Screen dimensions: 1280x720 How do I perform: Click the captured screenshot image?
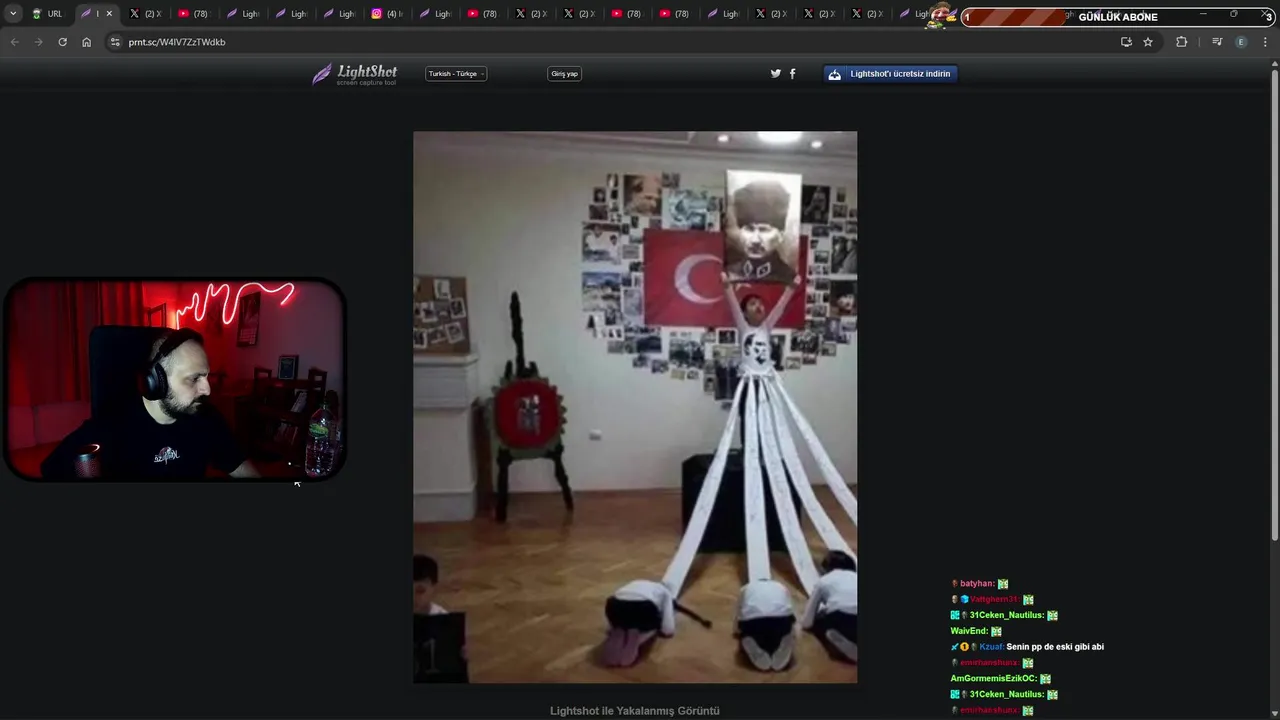pyautogui.click(x=635, y=407)
